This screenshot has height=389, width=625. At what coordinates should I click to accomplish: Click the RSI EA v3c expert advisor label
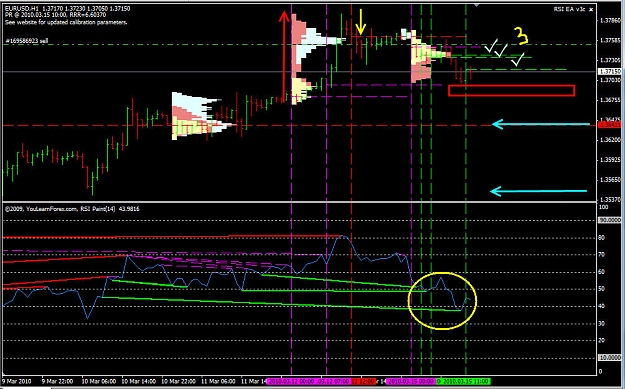coord(570,9)
